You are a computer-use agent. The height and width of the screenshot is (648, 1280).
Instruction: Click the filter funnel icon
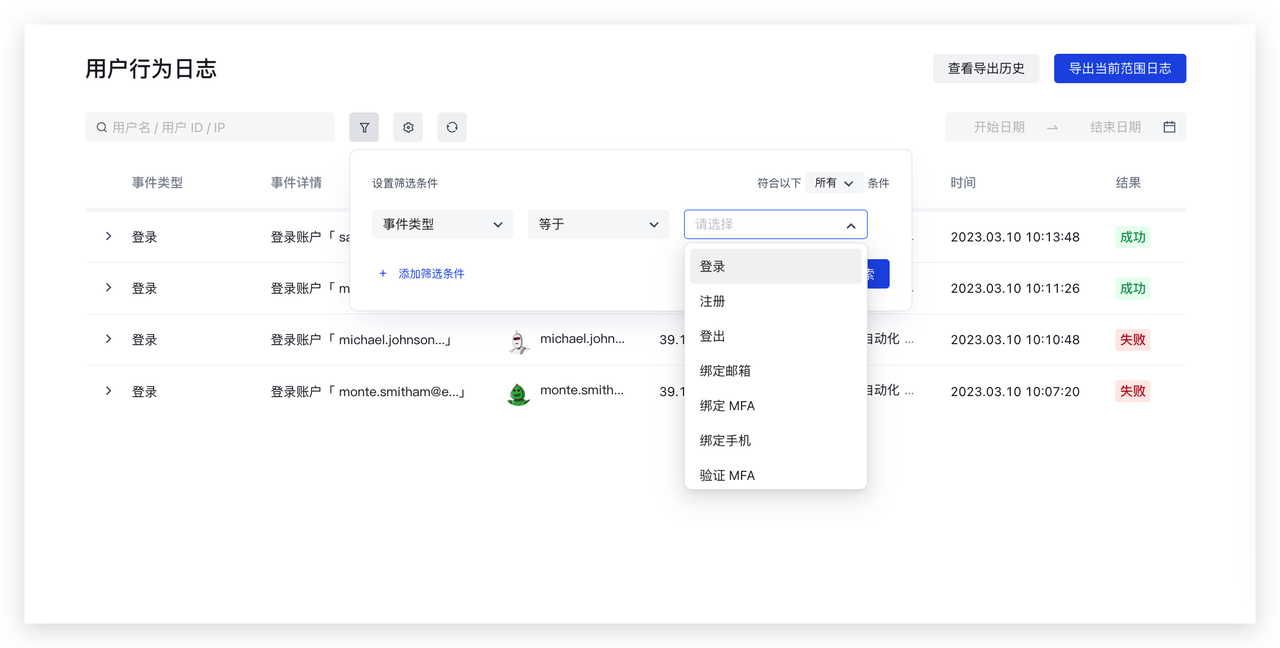point(364,127)
